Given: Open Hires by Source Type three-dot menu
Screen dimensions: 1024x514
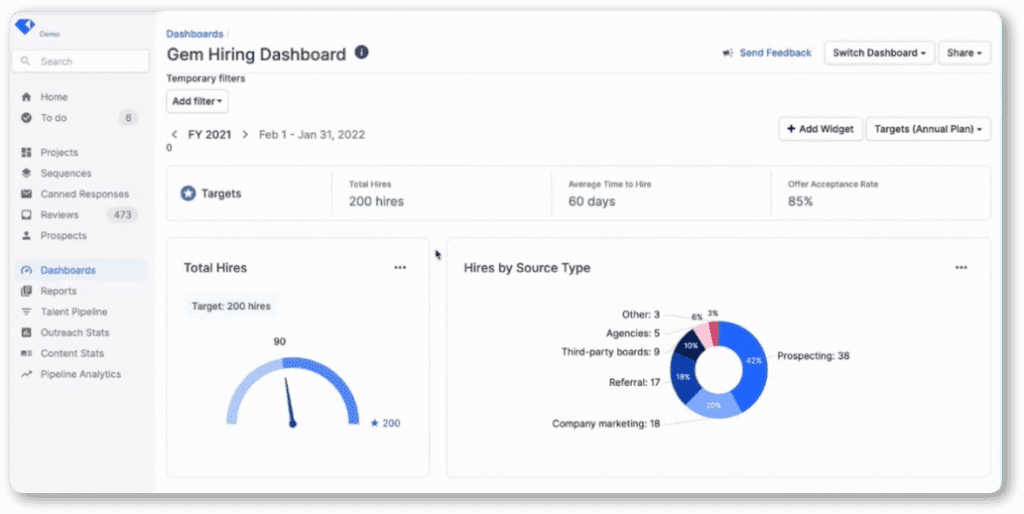Looking at the screenshot, I should coord(961,268).
